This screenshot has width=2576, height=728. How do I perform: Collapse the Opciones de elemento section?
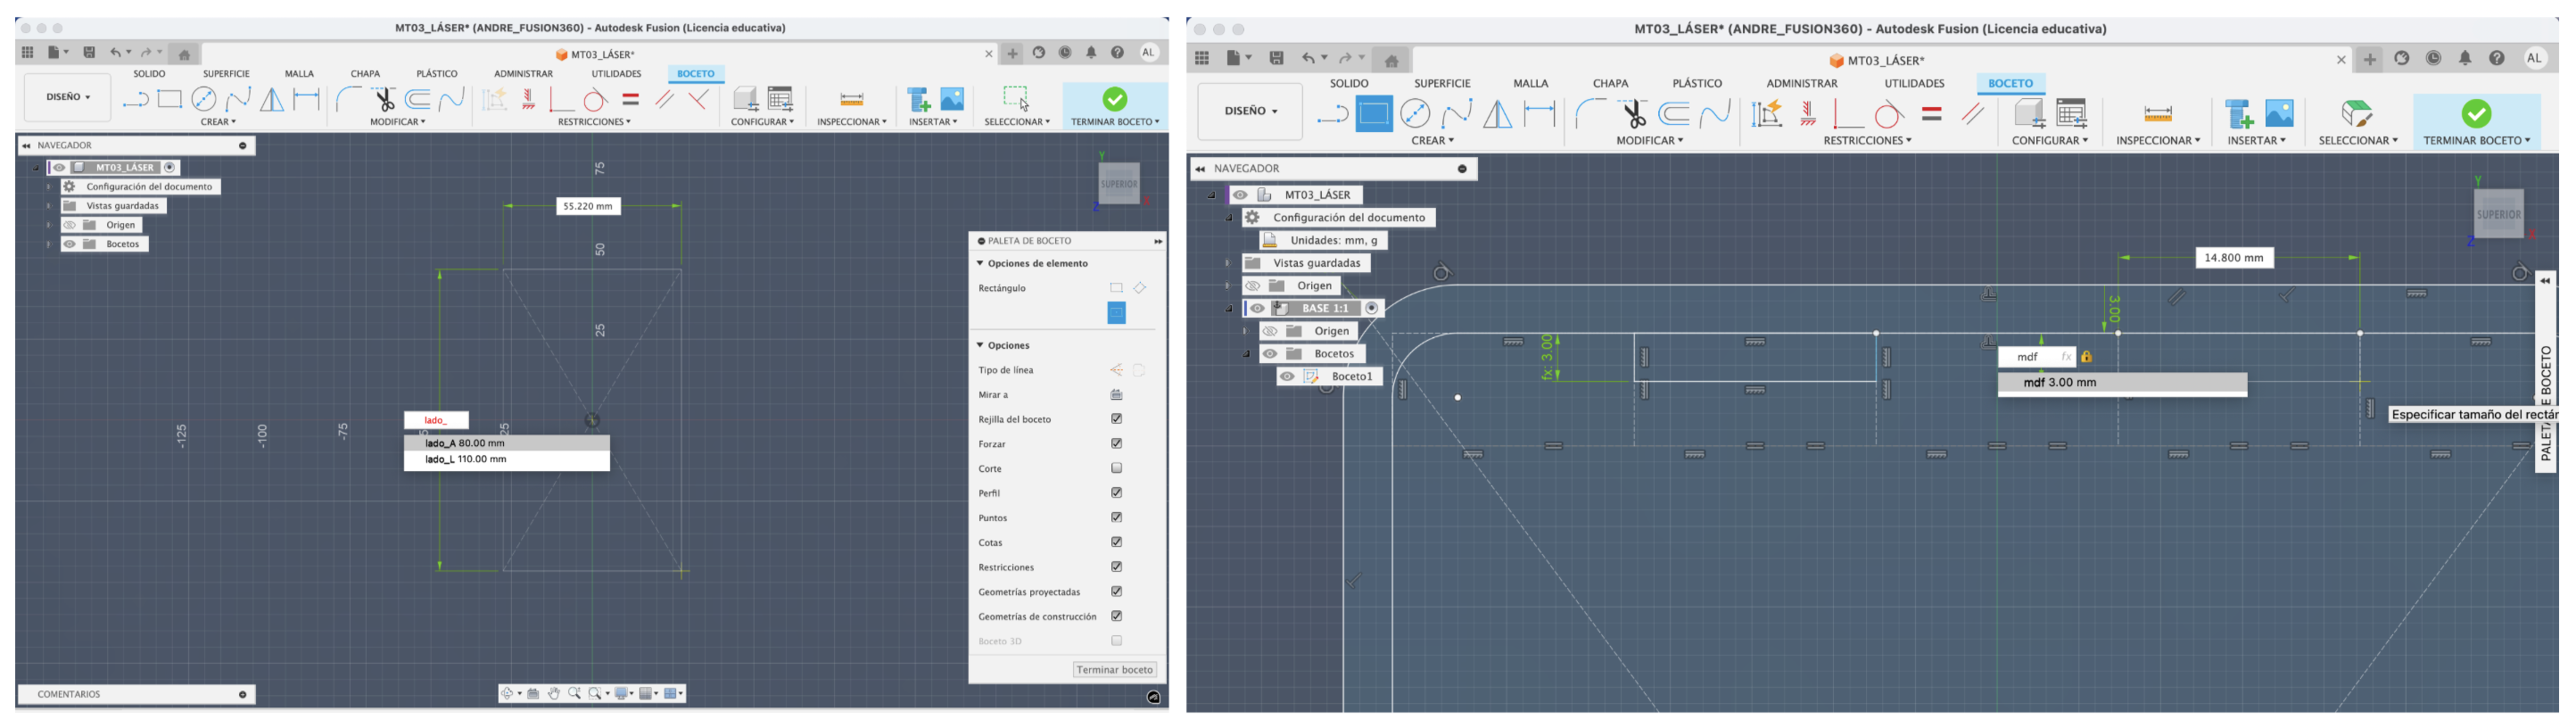pos(980,264)
